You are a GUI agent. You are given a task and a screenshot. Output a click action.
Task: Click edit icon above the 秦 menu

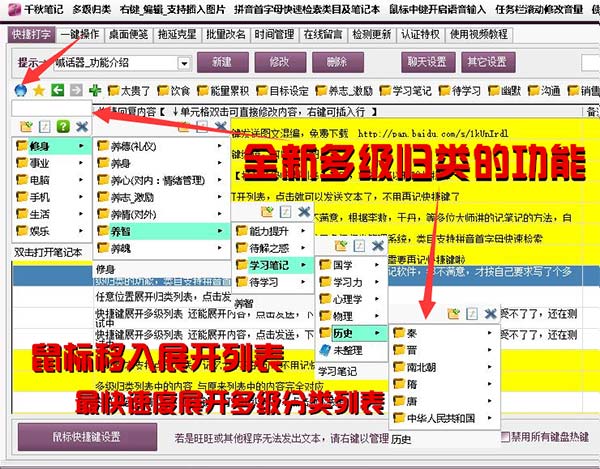[x=472, y=314]
